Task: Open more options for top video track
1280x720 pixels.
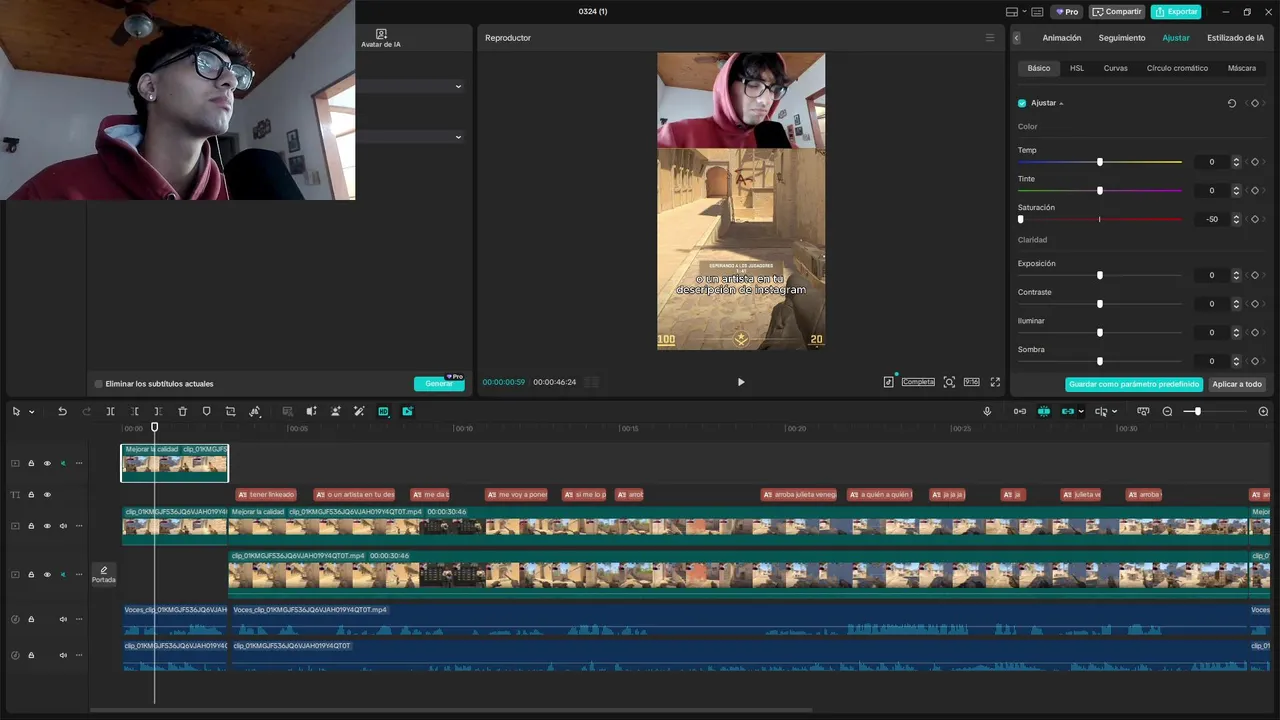Action: pyautogui.click(x=79, y=463)
